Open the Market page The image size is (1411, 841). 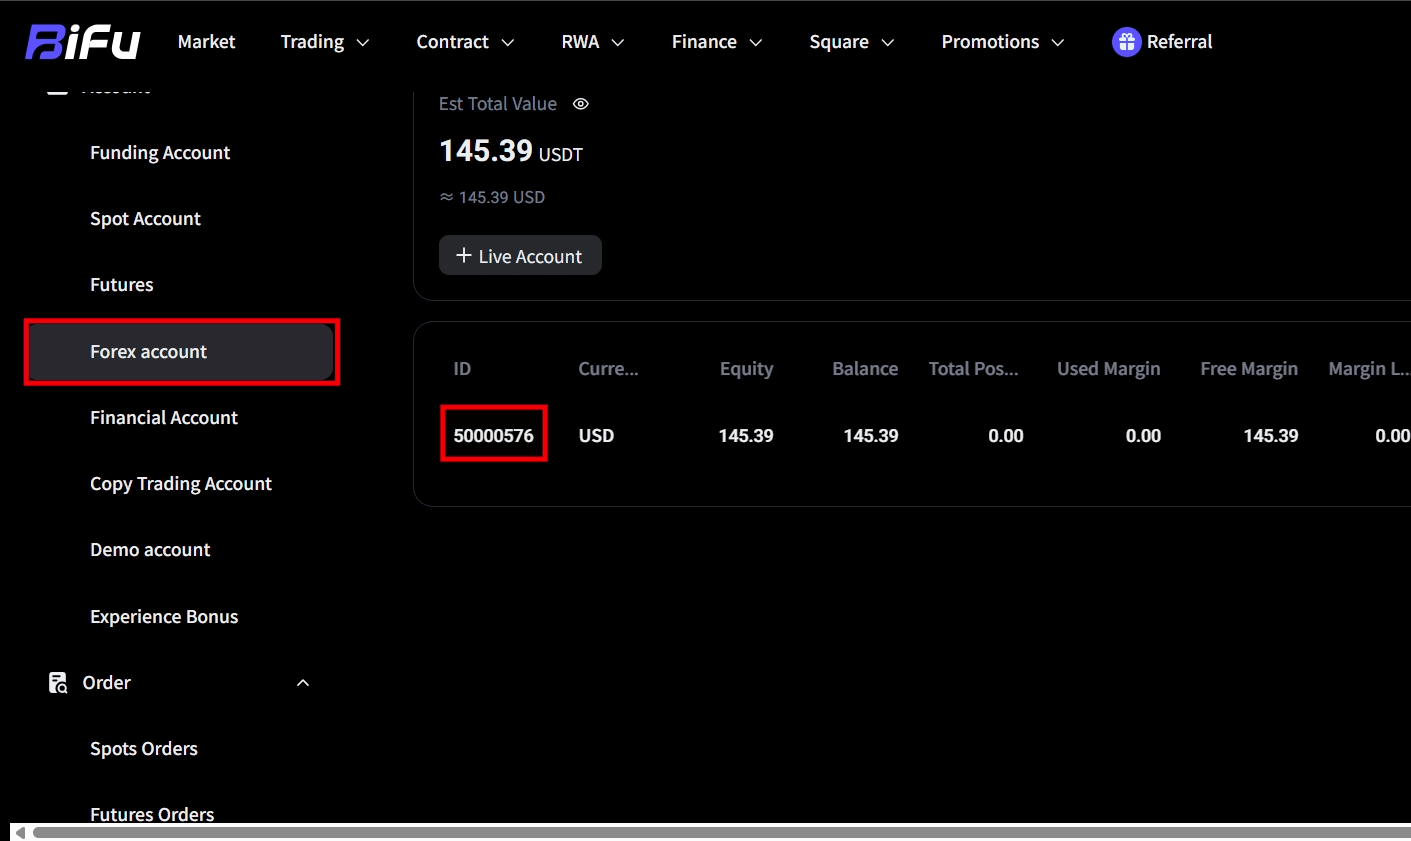206,42
